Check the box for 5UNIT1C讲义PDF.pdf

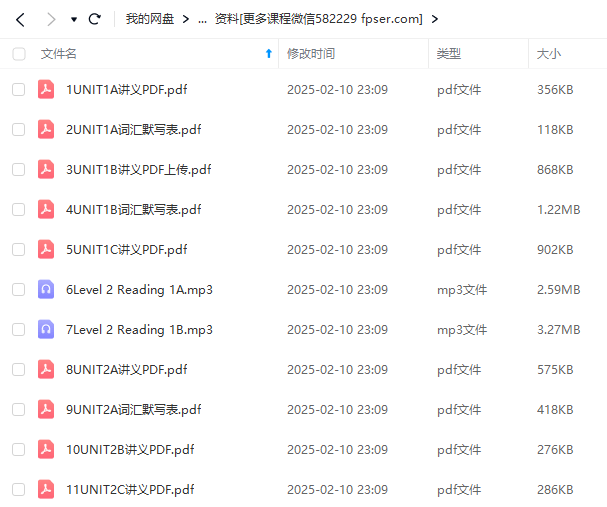(x=19, y=250)
